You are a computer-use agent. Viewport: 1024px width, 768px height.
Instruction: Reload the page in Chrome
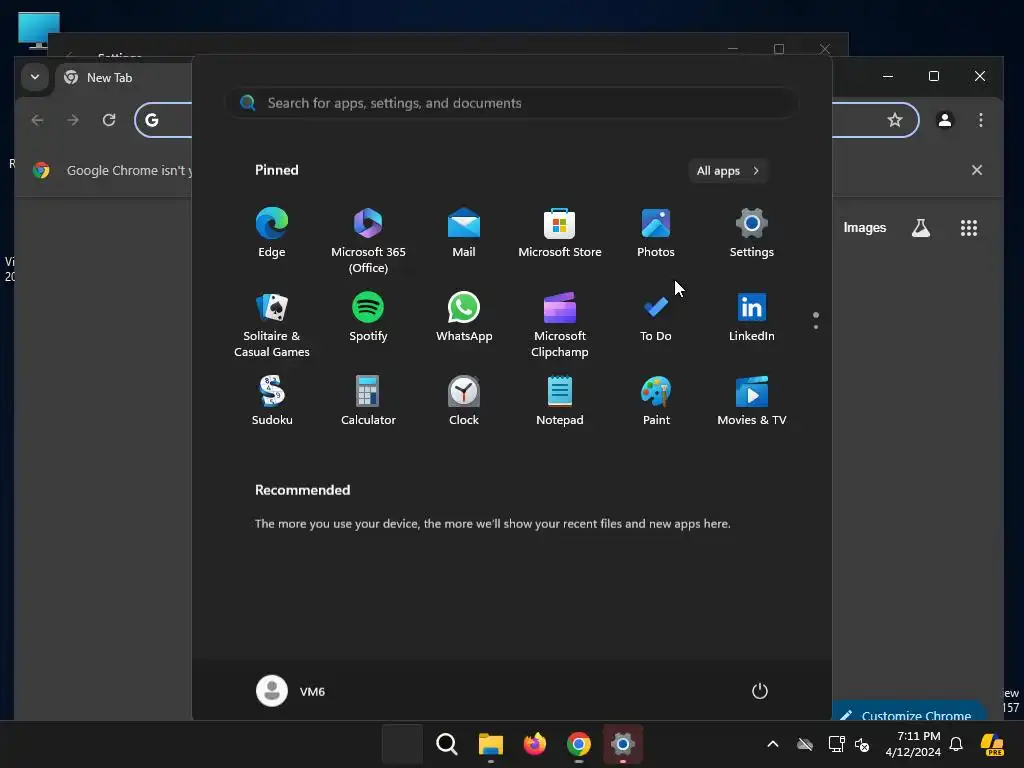(x=109, y=120)
